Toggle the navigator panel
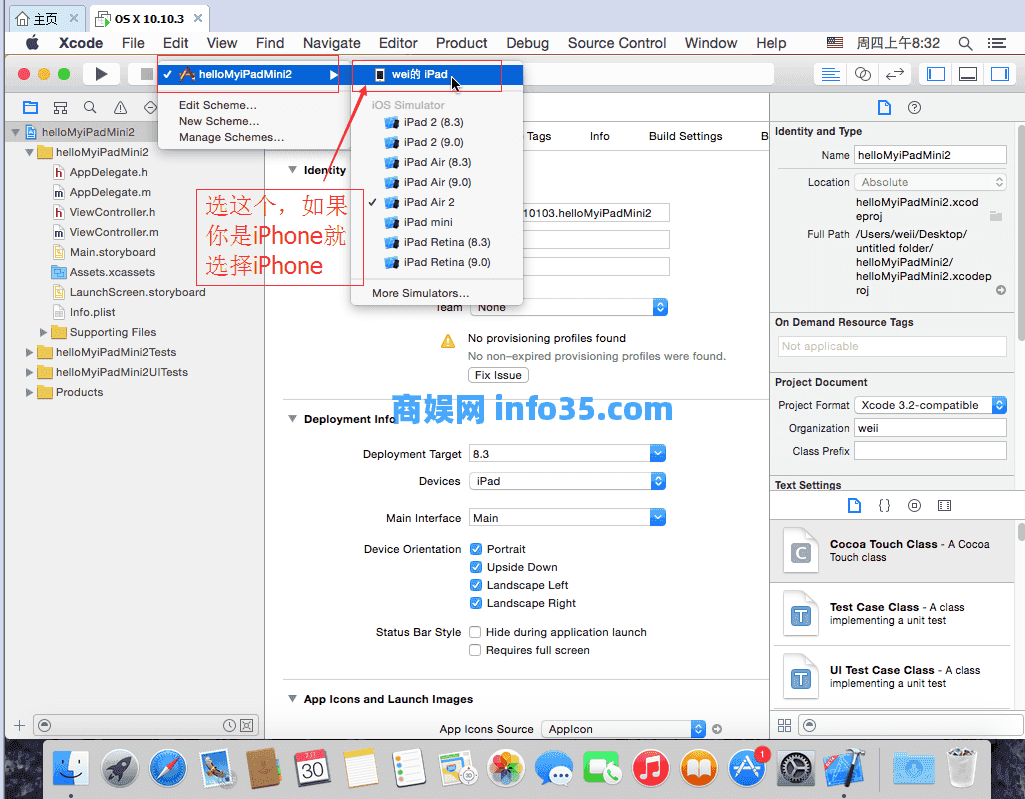 tap(935, 74)
